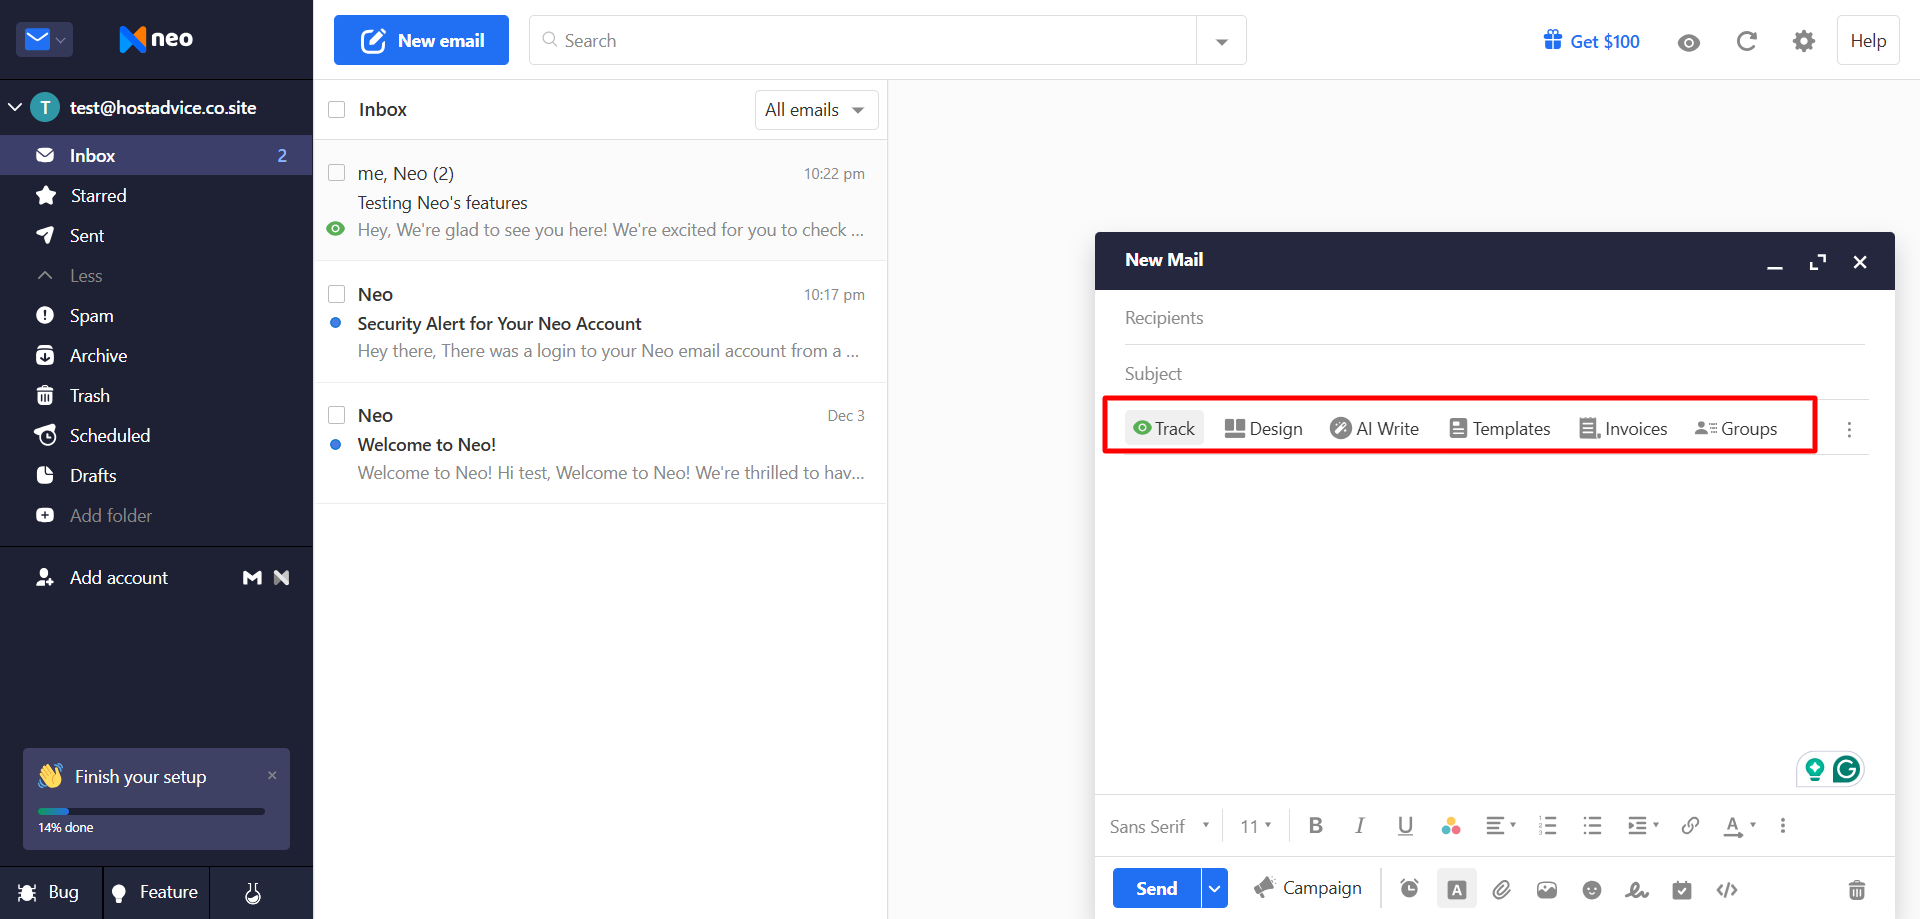Suggest a Feature

coord(156,892)
